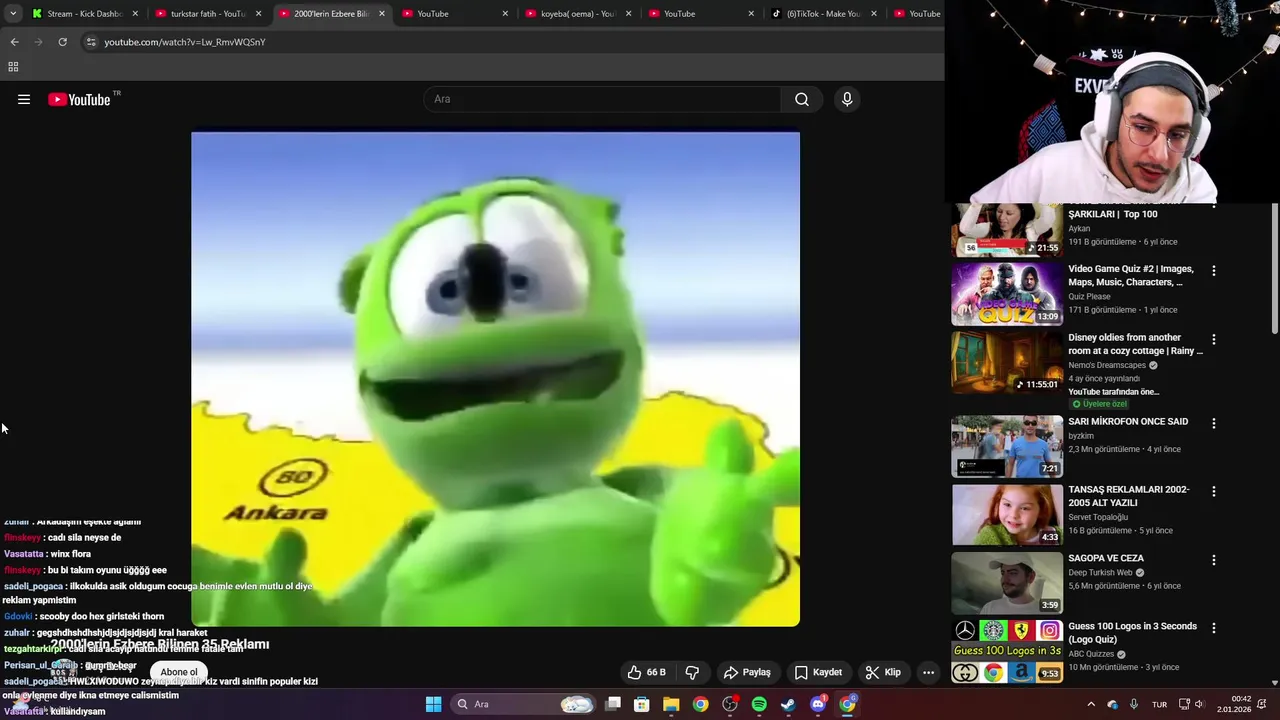The height and width of the screenshot is (720, 1280).
Task: Open the Deep Turkish Web channel link
Action: [x=1100, y=573]
